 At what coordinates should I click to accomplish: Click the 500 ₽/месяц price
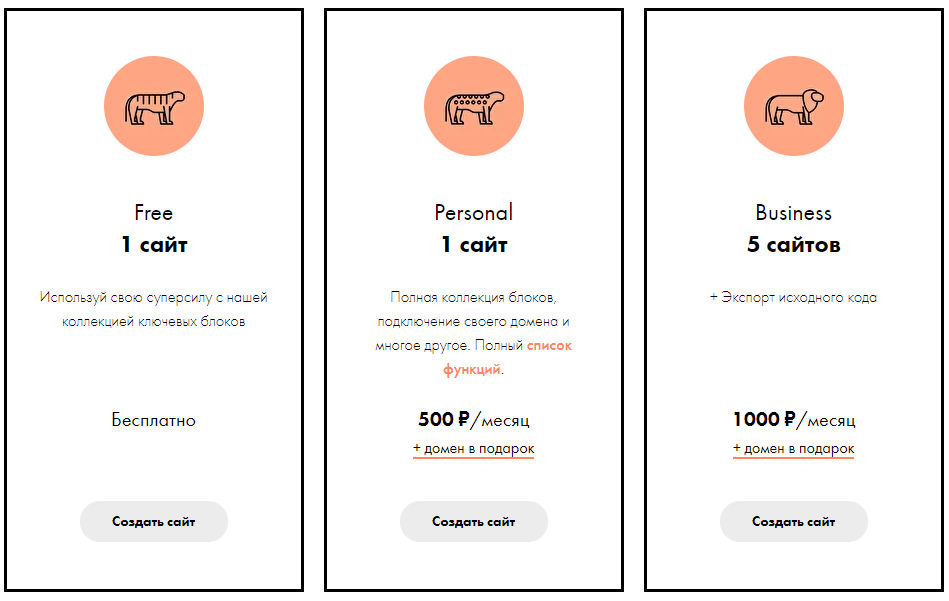473,419
